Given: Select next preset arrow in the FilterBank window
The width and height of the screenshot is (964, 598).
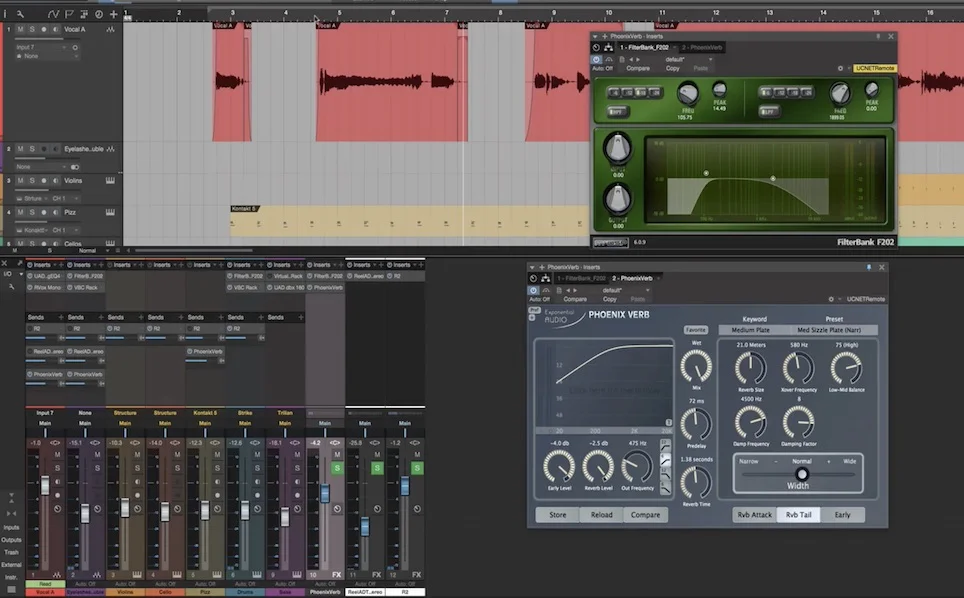Looking at the screenshot, I should click(638, 60).
